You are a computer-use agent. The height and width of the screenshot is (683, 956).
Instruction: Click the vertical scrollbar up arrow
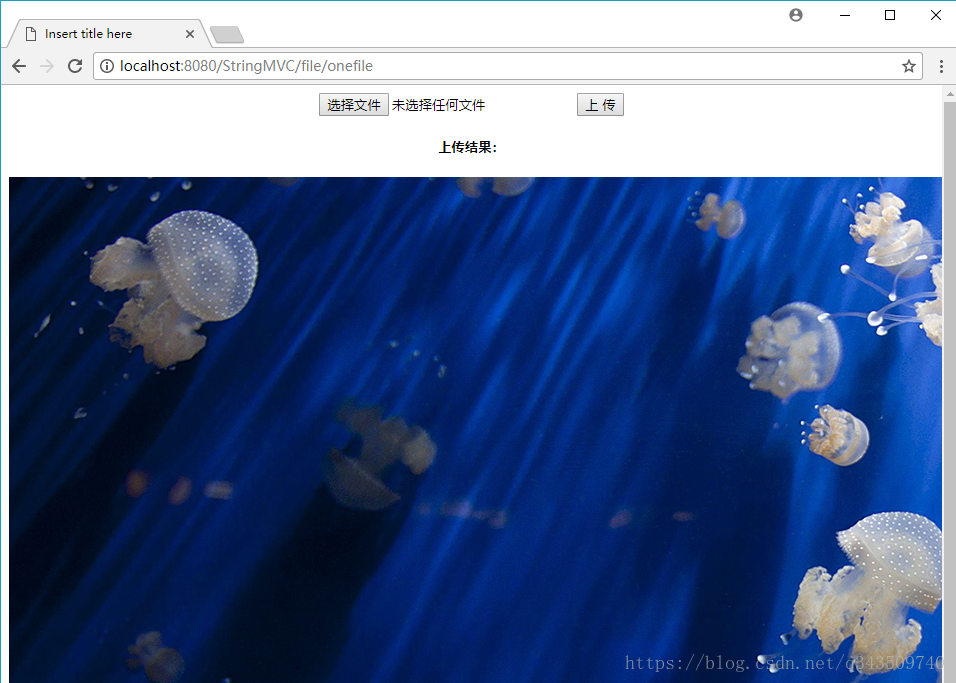point(949,94)
